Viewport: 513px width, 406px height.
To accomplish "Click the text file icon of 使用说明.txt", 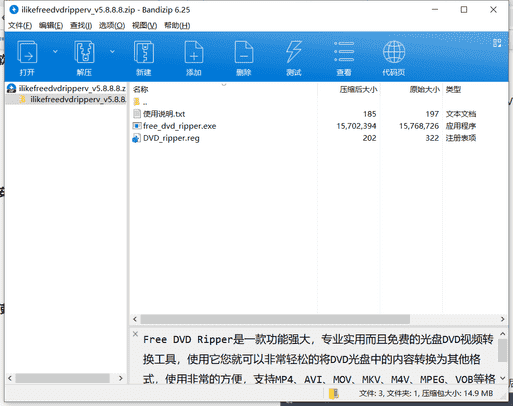I will 137,114.
